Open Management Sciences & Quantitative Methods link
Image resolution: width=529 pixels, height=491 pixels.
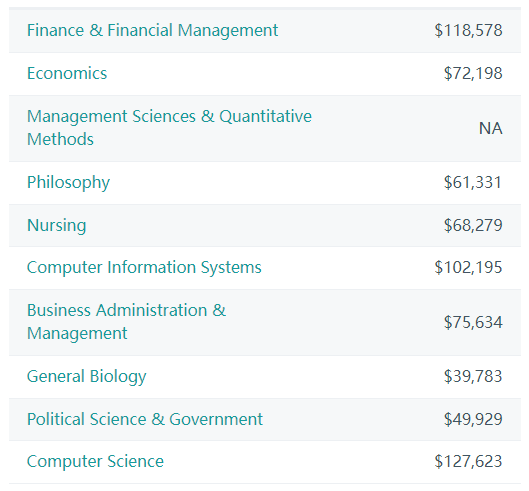point(169,128)
